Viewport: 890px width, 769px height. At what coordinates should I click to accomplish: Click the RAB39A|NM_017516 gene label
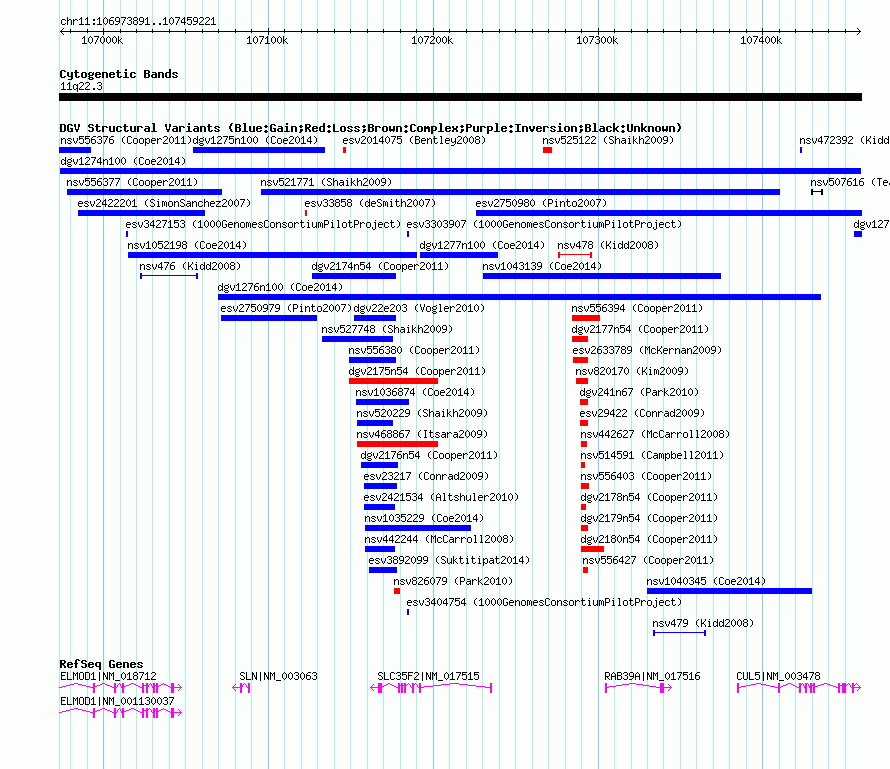click(652, 676)
